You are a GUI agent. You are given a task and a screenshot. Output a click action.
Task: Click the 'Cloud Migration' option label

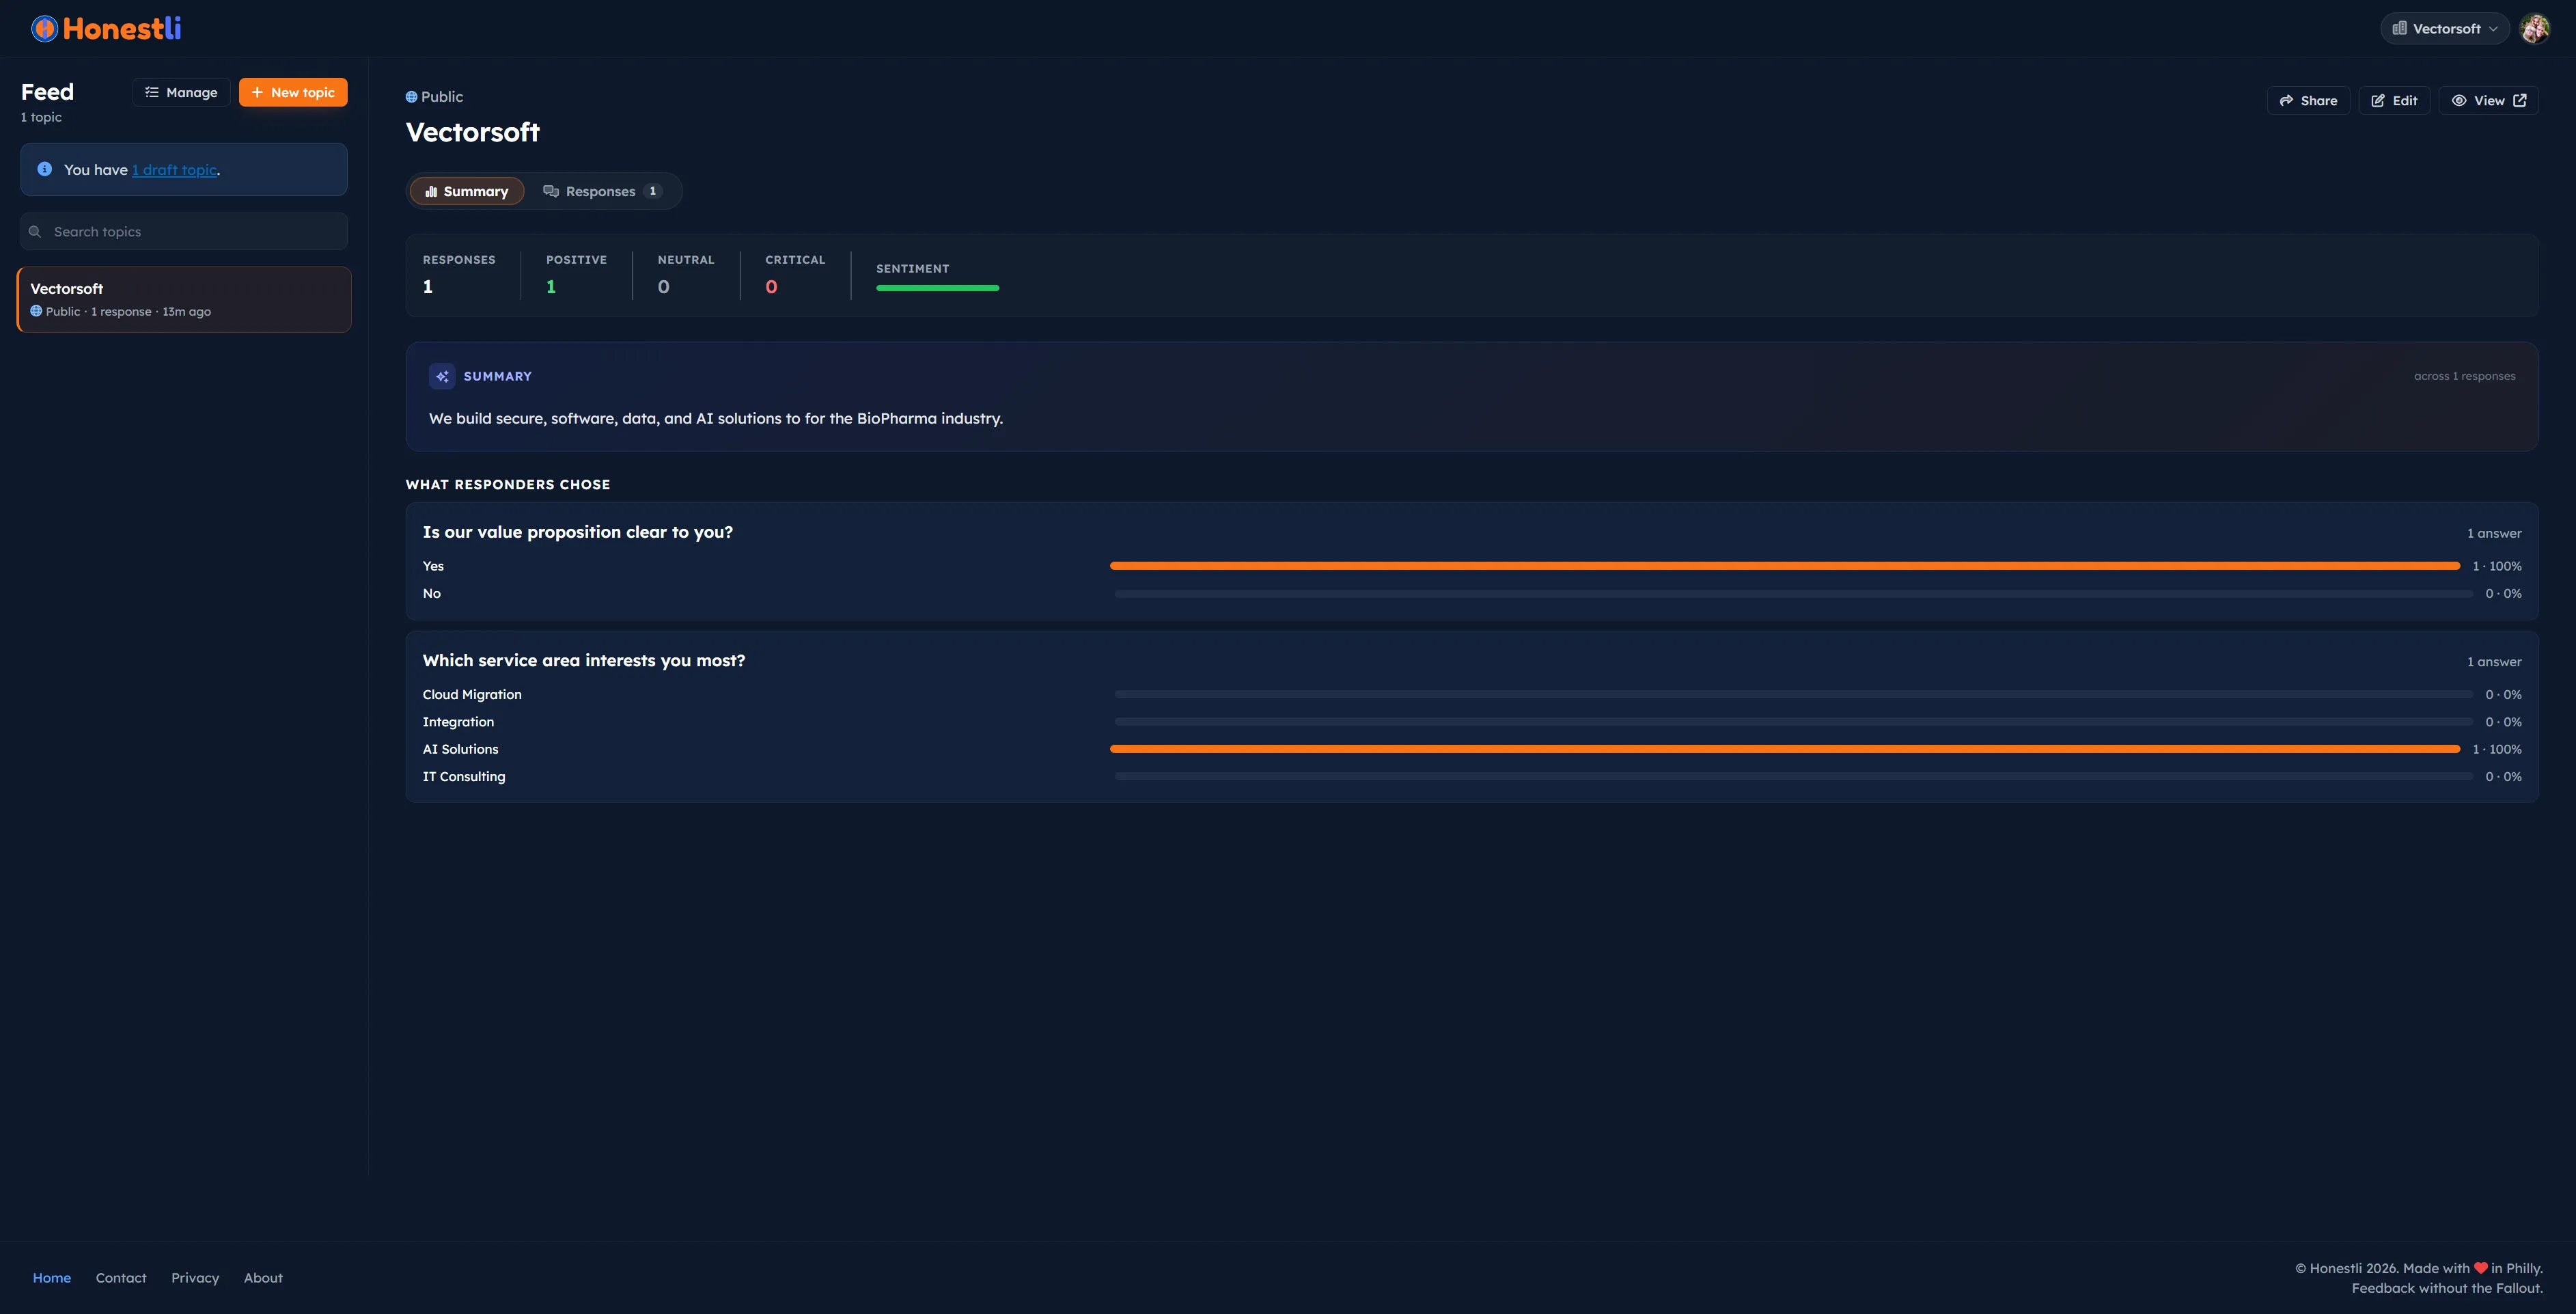click(x=472, y=694)
